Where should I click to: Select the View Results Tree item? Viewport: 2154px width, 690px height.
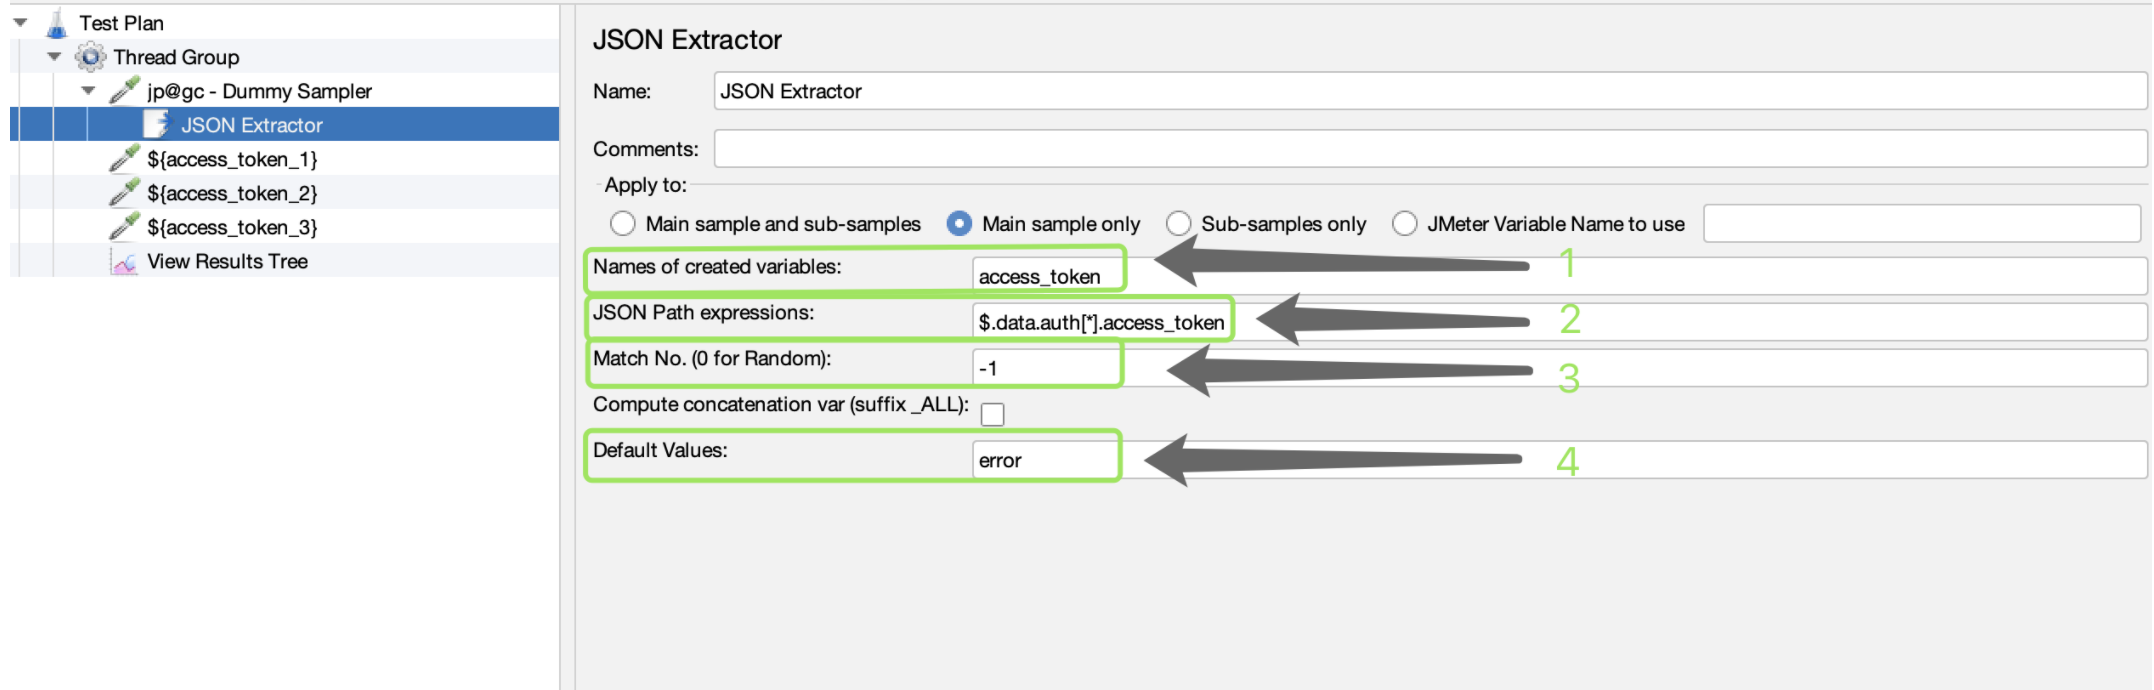pyautogui.click(x=227, y=262)
